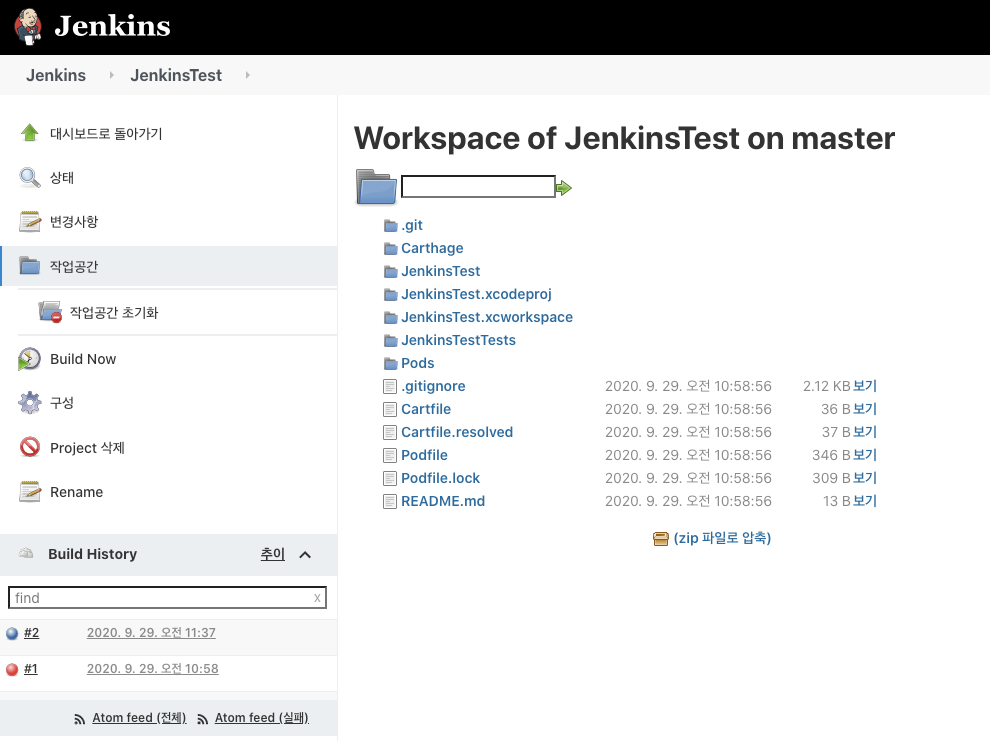Click the 추이 trend link
This screenshot has width=990, height=741.
click(273, 554)
